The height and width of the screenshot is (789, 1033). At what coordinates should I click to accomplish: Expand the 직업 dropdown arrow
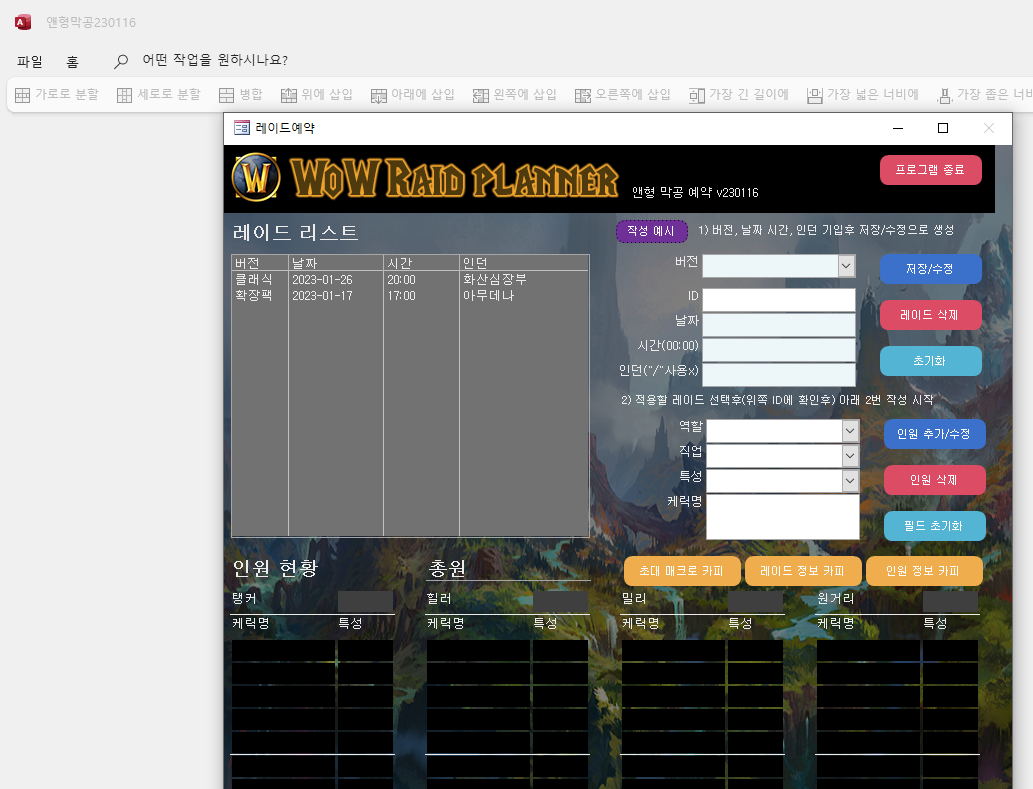tap(851, 456)
